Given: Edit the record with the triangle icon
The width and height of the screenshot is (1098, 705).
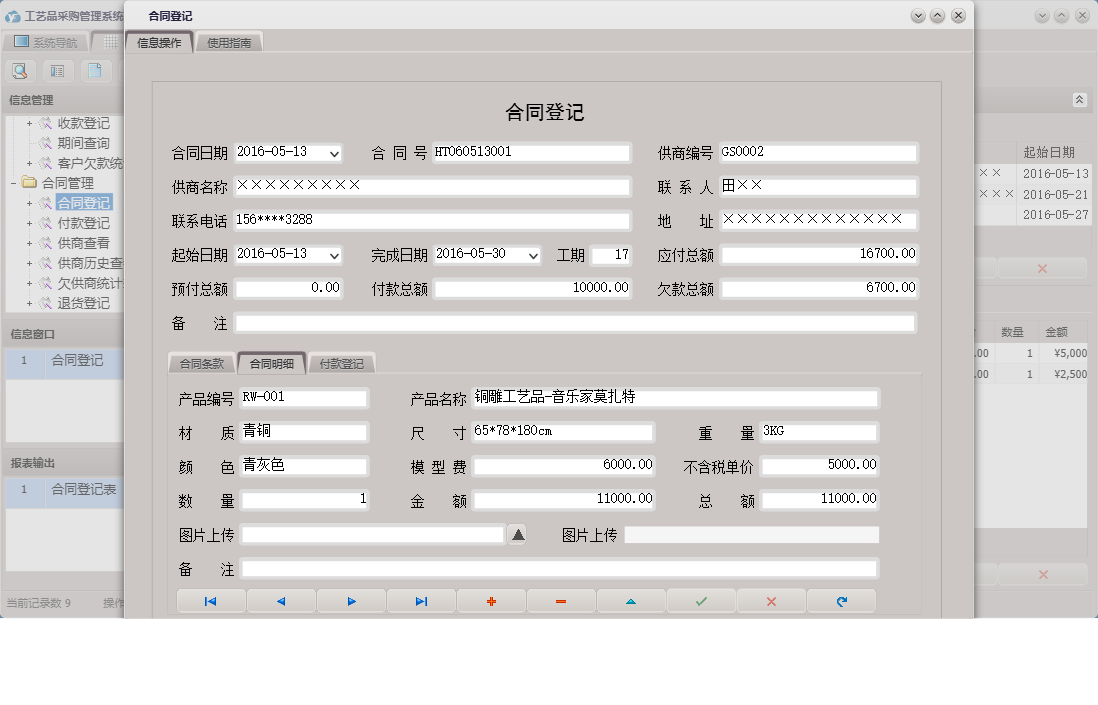Looking at the screenshot, I should coord(631,600).
